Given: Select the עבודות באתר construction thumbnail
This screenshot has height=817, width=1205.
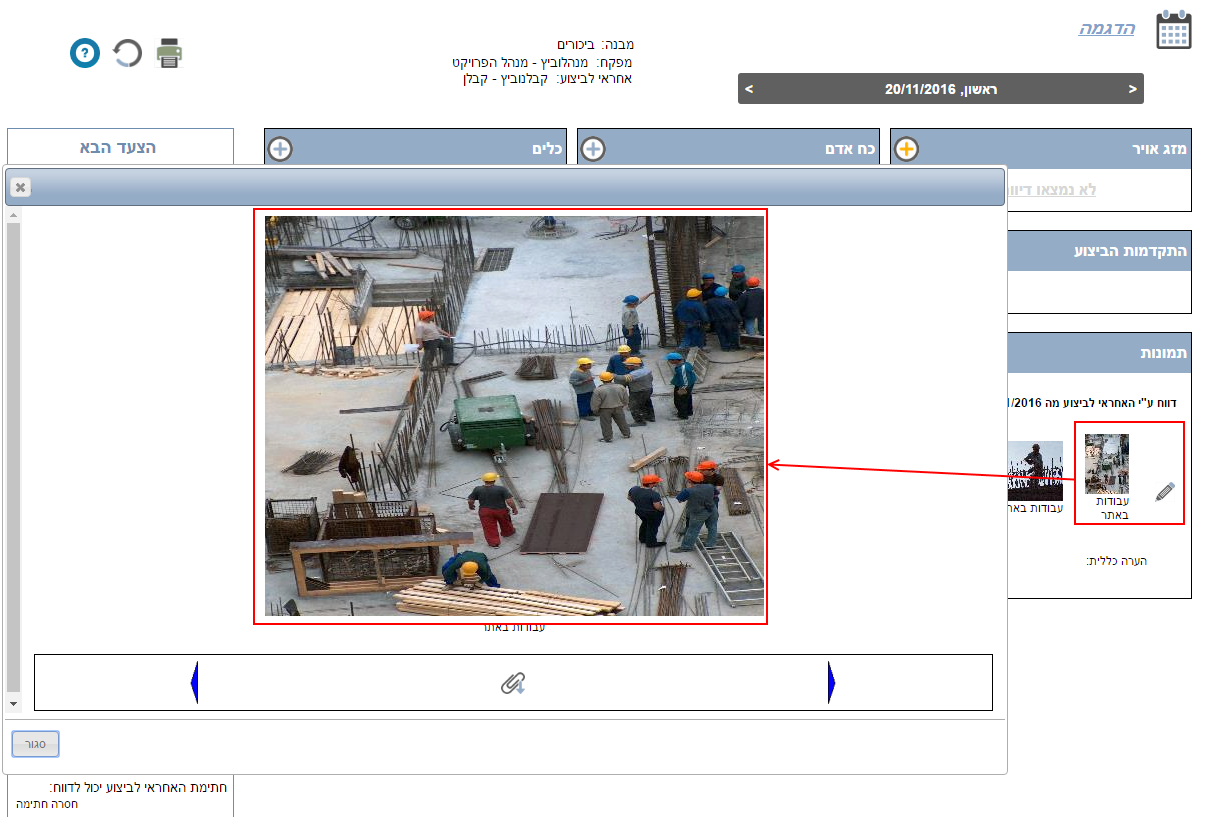Looking at the screenshot, I should pos(1107,464).
